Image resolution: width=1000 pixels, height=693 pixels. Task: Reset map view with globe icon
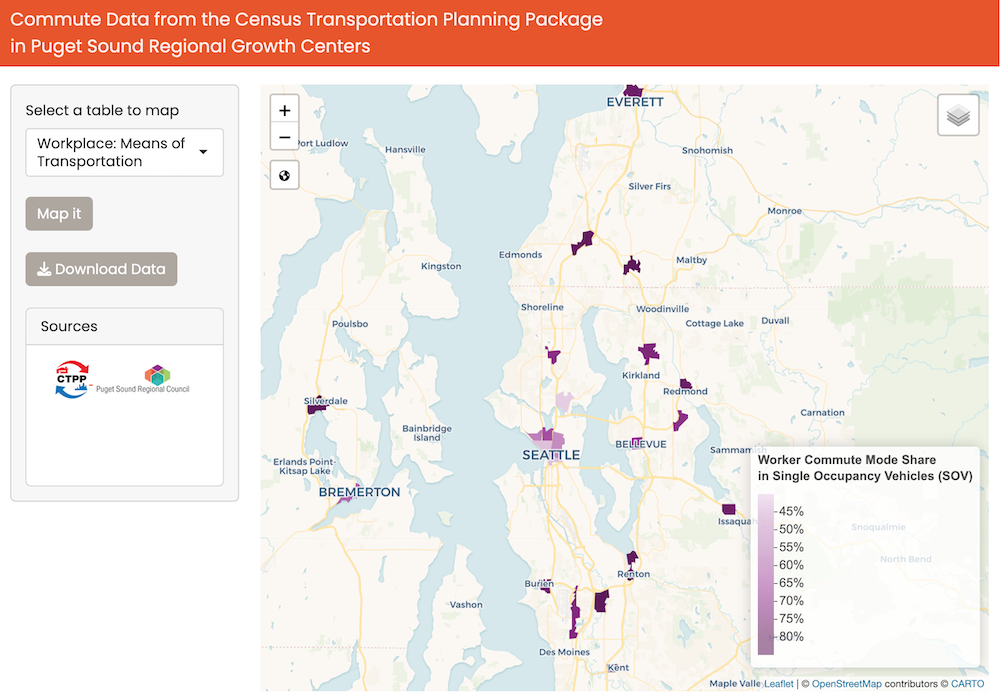(285, 176)
